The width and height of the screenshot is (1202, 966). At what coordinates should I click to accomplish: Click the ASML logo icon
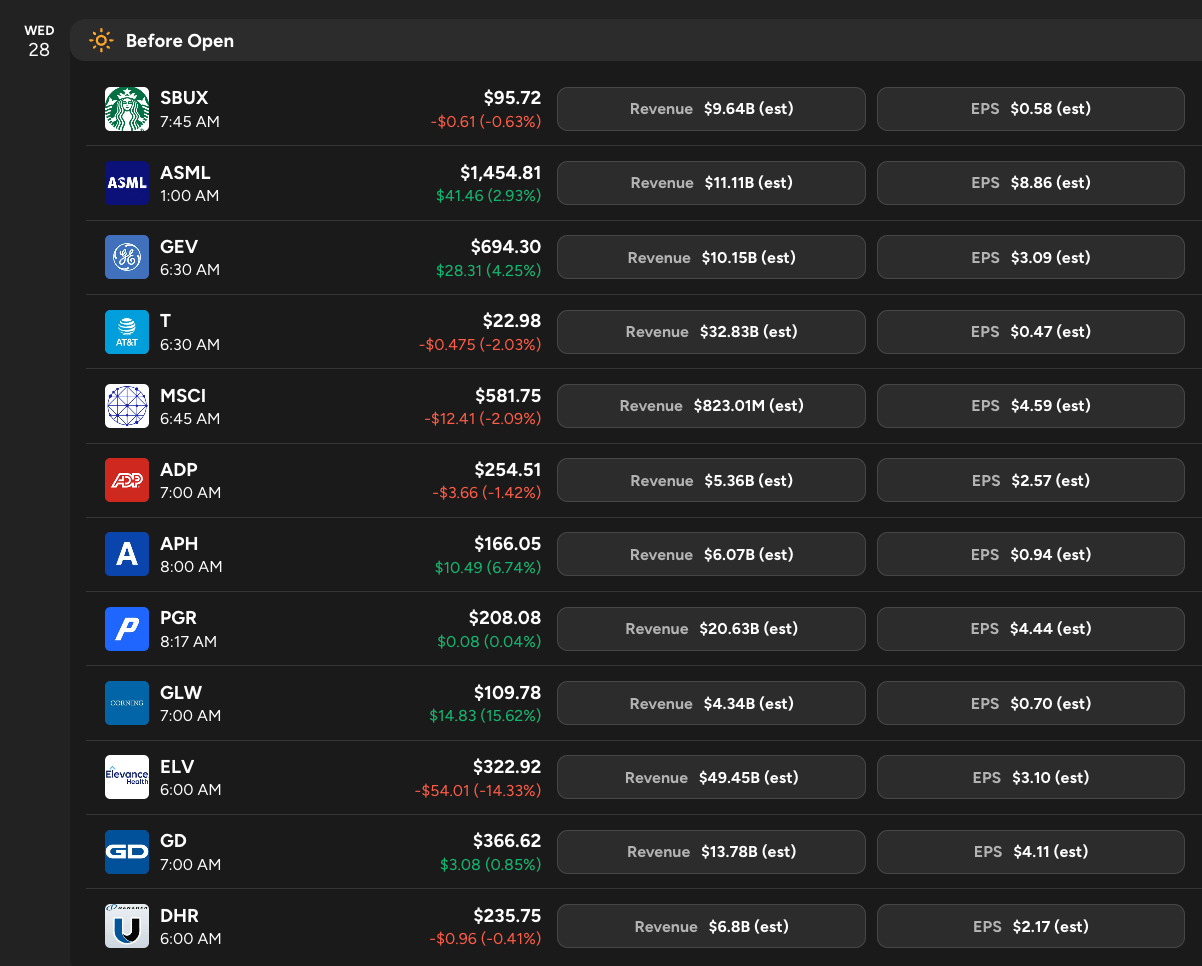pyautogui.click(x=127, y=183)
